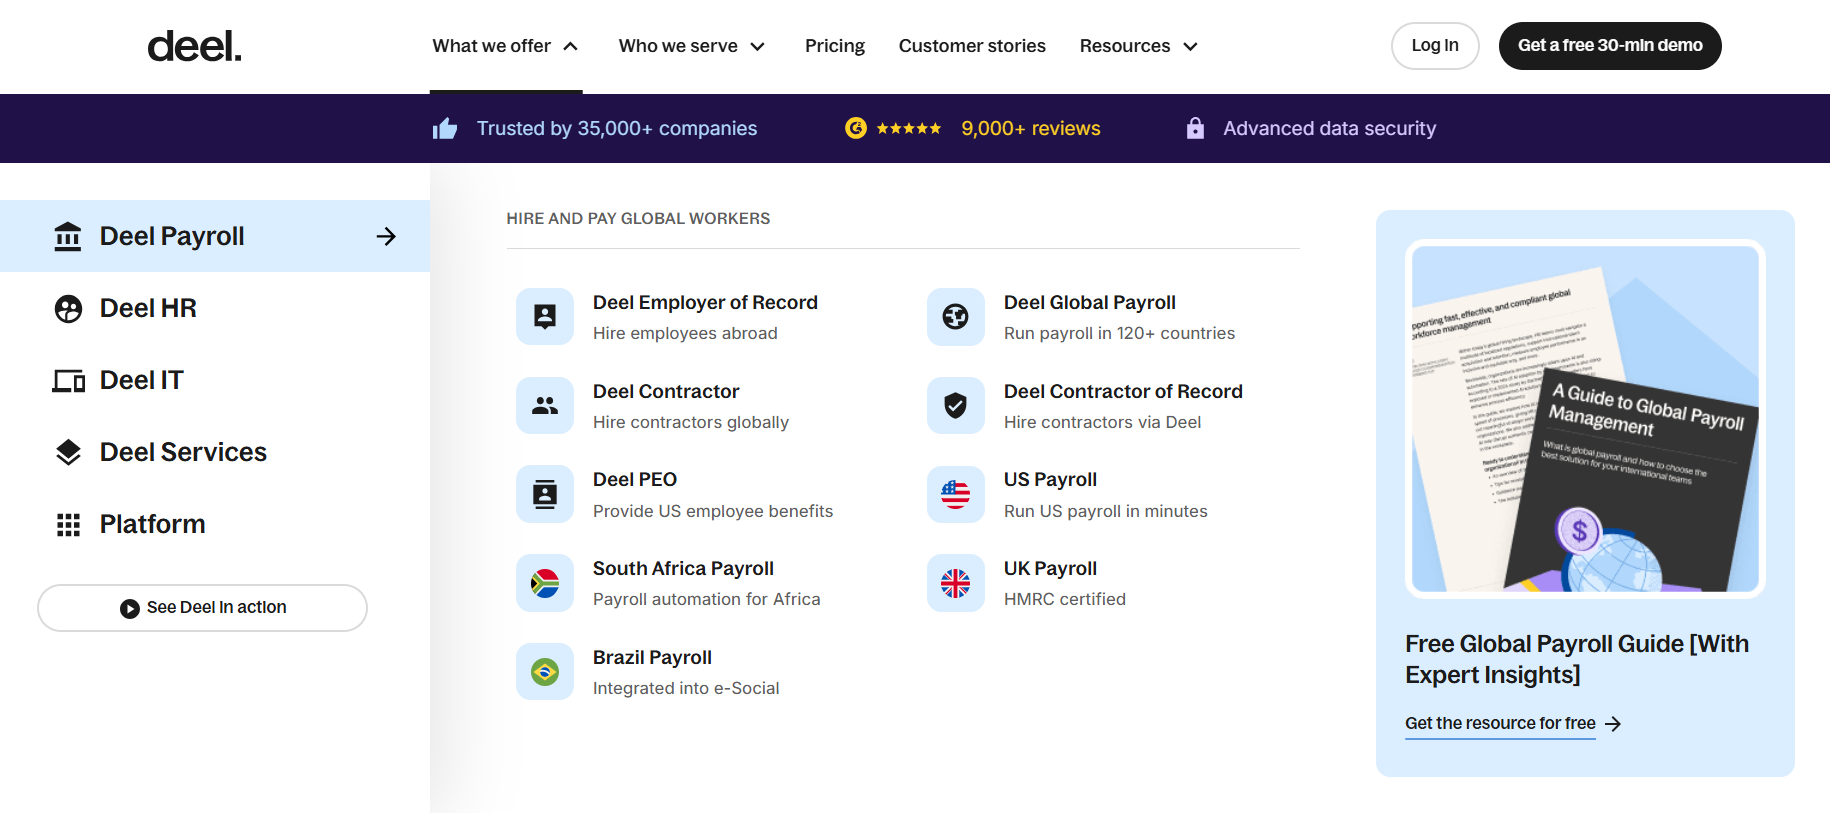The width and height of the screenshot is (1830, 813).
Task: Open the Deel Employer of Record link
Action: (705, 302)
